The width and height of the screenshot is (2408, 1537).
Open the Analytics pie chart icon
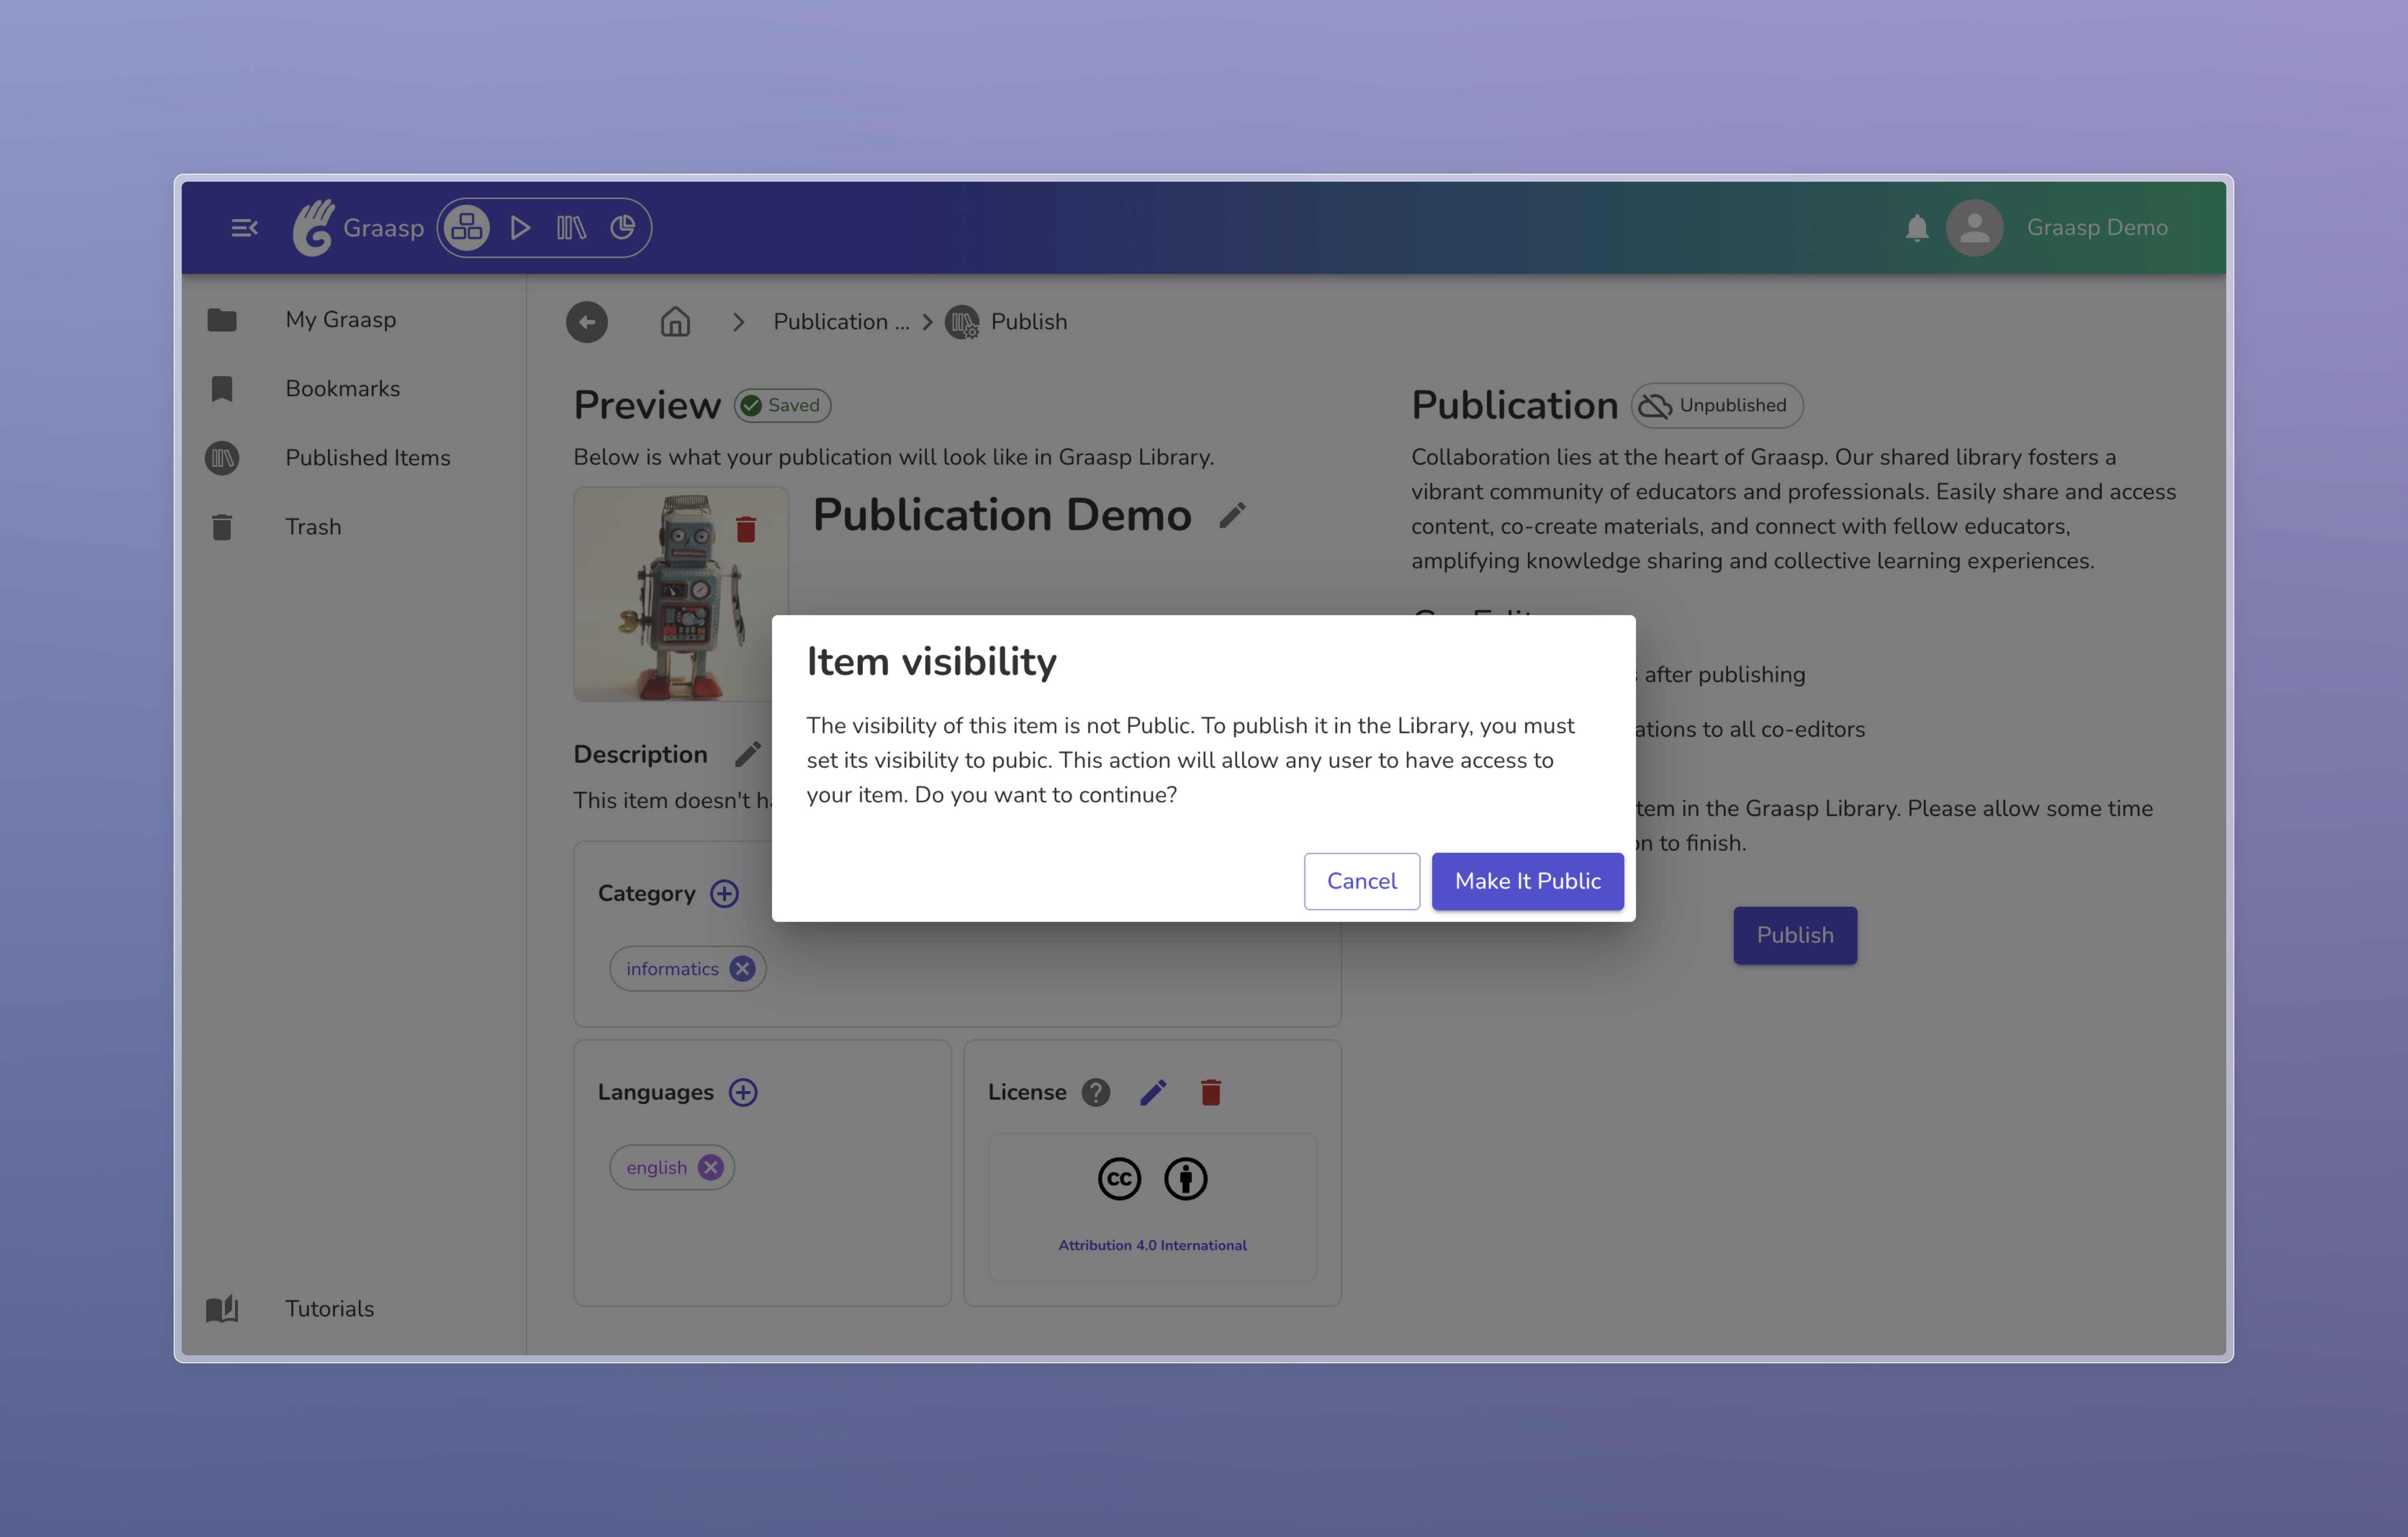click(x=623, y=228)
